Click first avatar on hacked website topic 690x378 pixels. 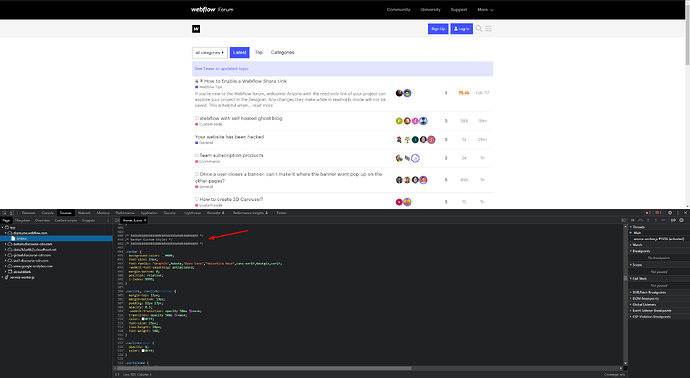click(399, 139)
